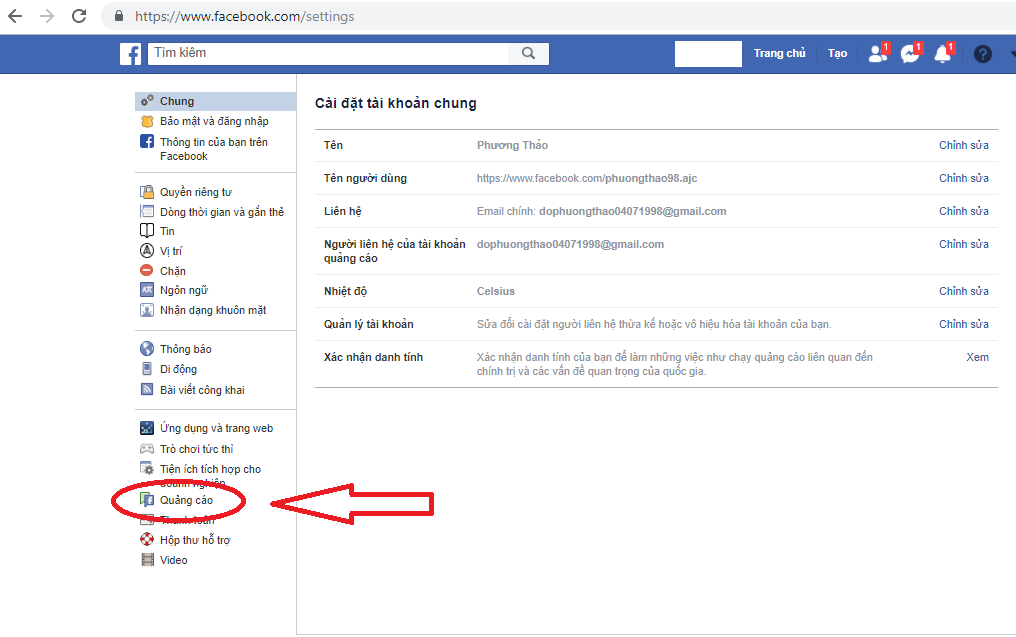Open Di động settings

[178, 369]
